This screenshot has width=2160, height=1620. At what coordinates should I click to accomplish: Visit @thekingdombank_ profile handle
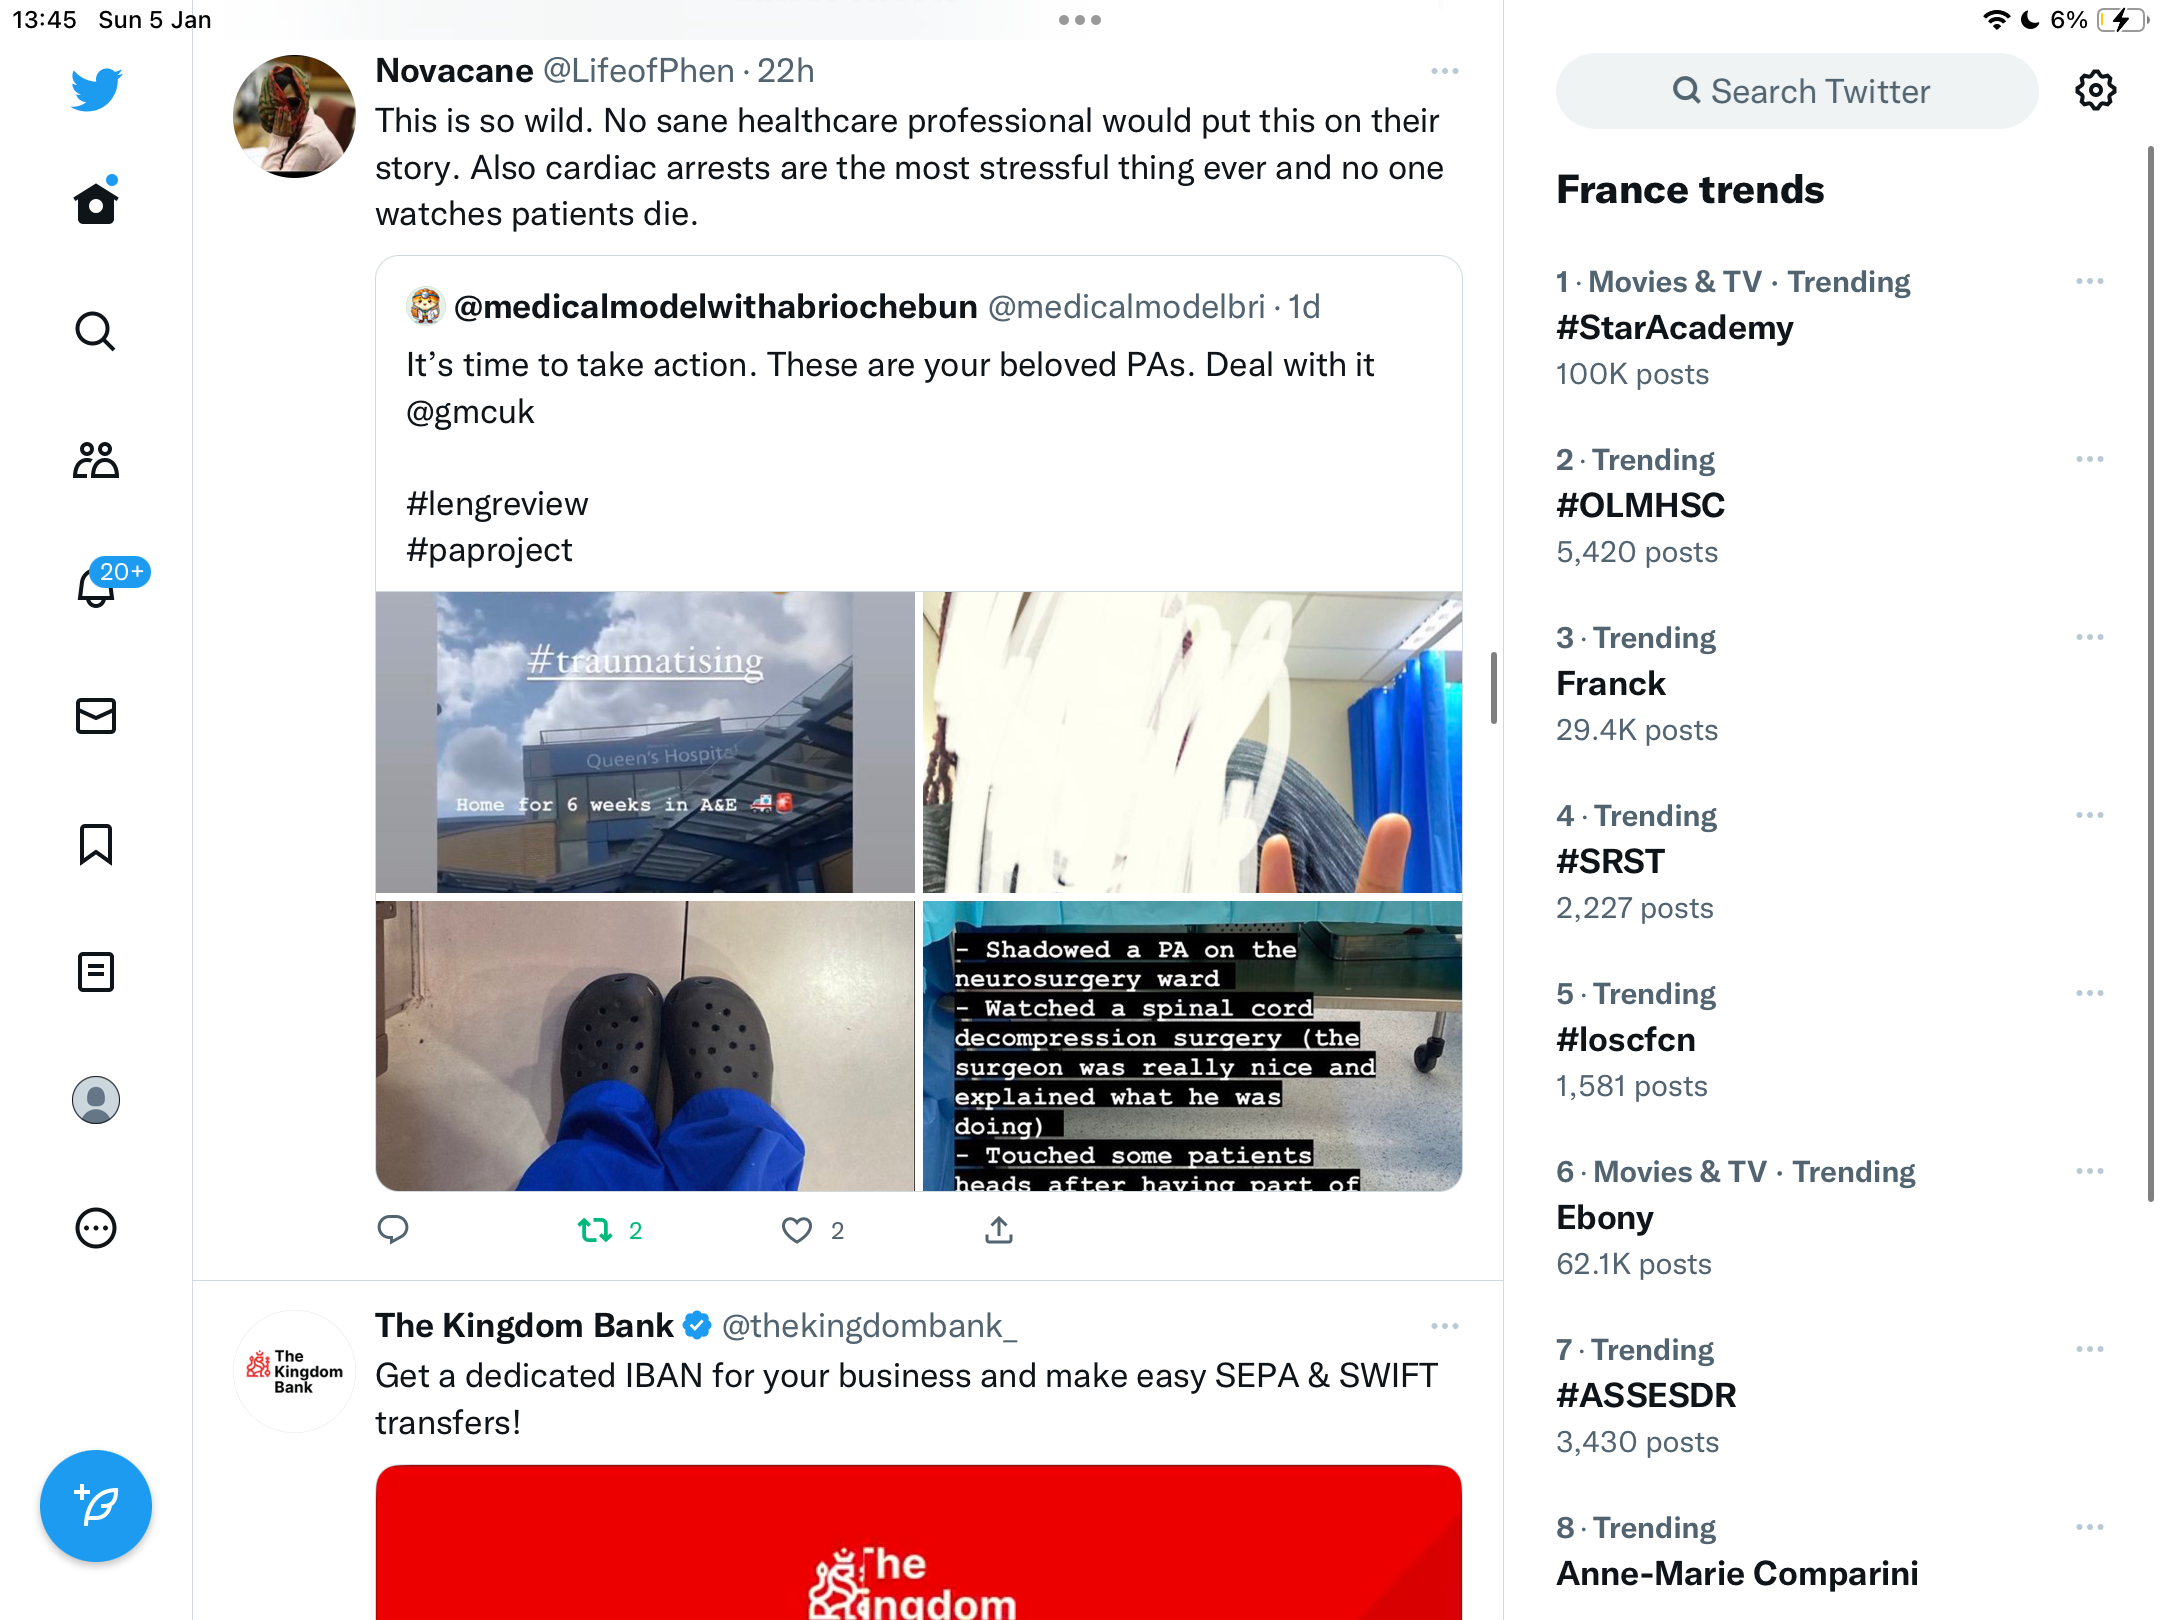pyautogui.click(x=869, y=1325)
